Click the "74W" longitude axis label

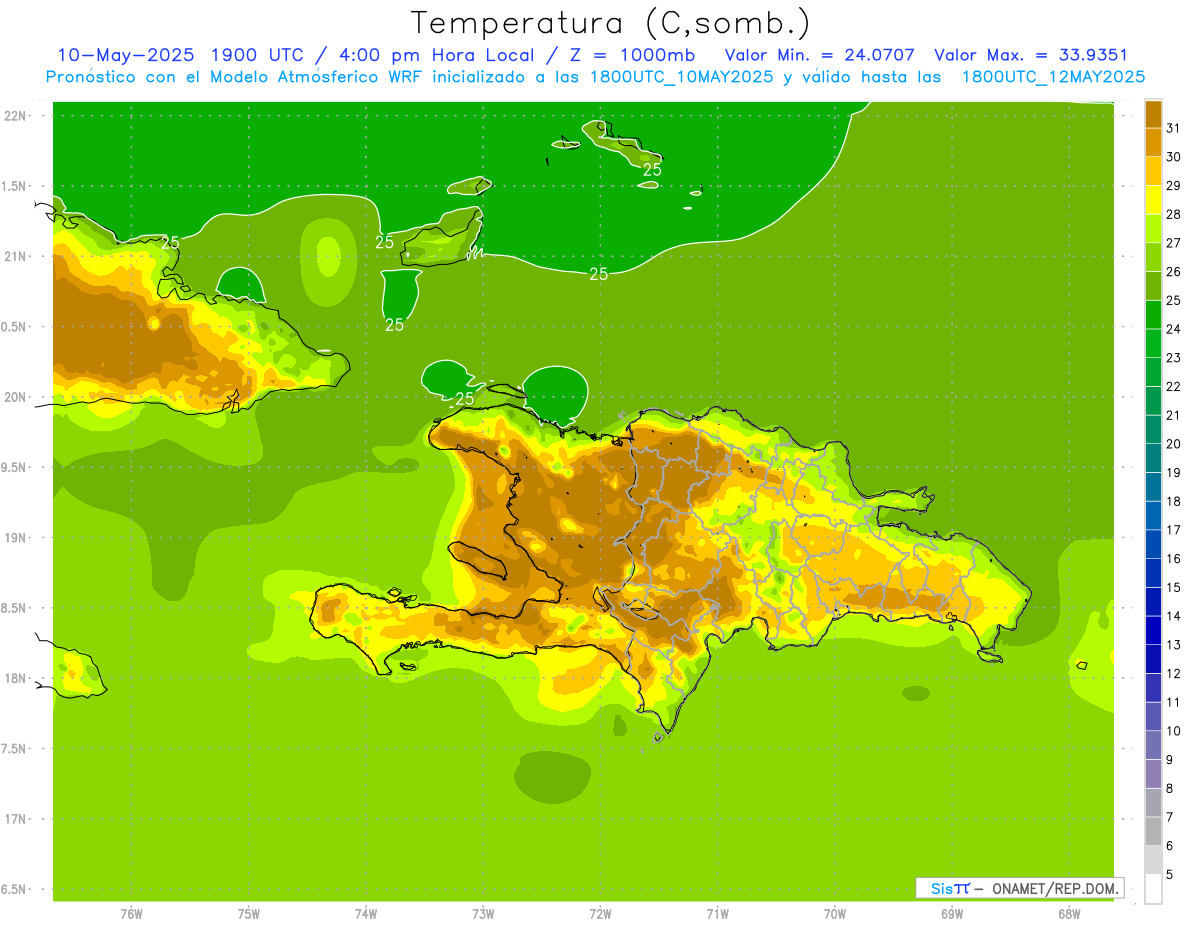click(365, 914)
